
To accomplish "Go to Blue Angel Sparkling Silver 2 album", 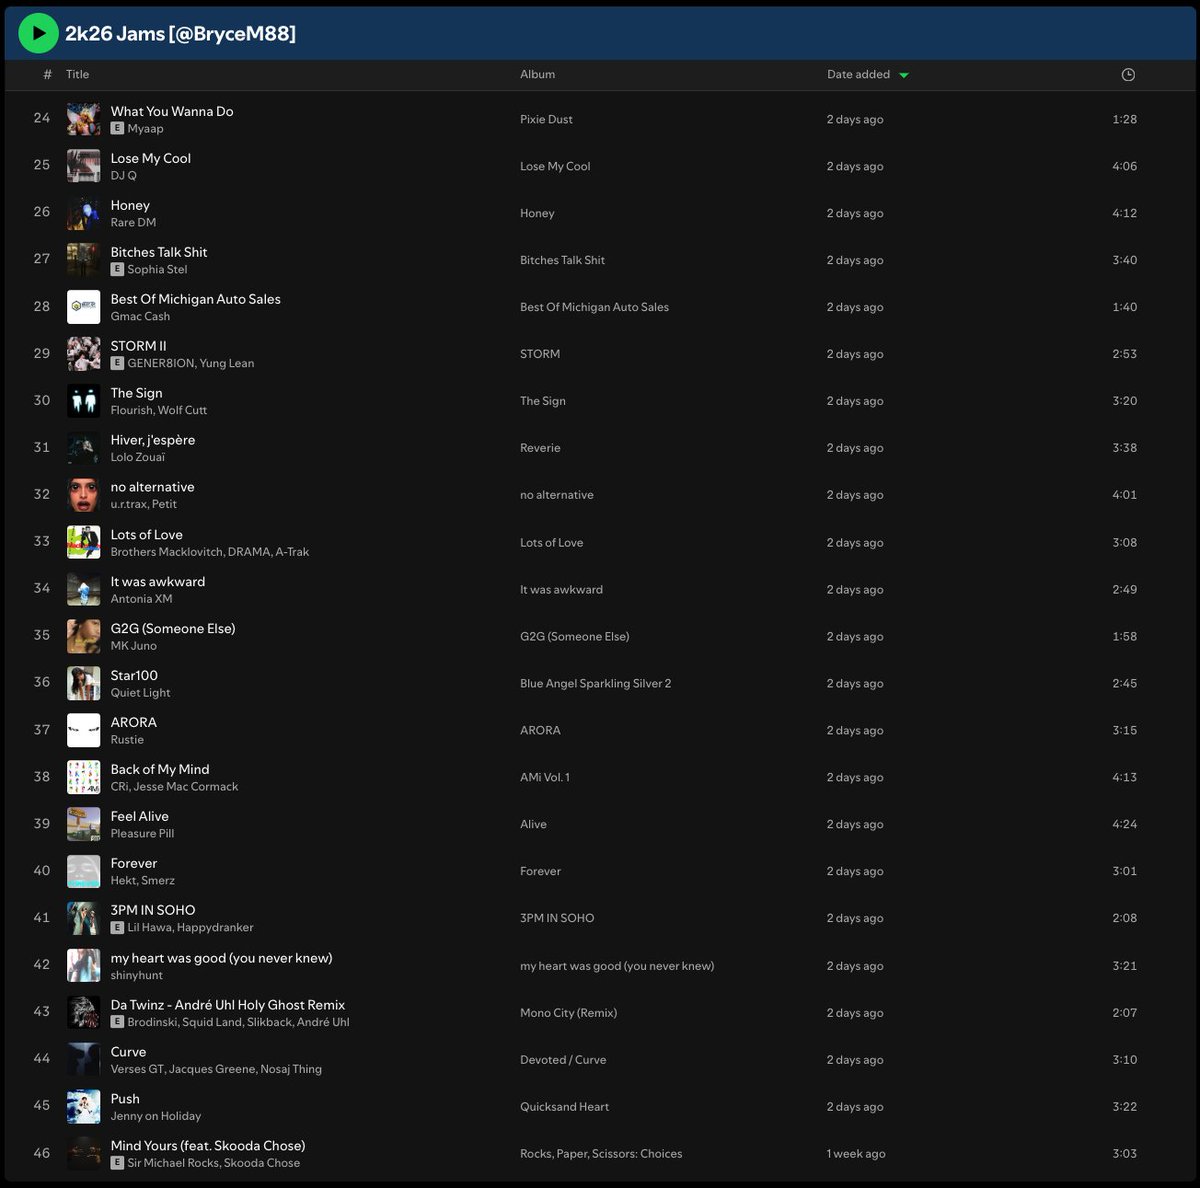I will point(595,683).
